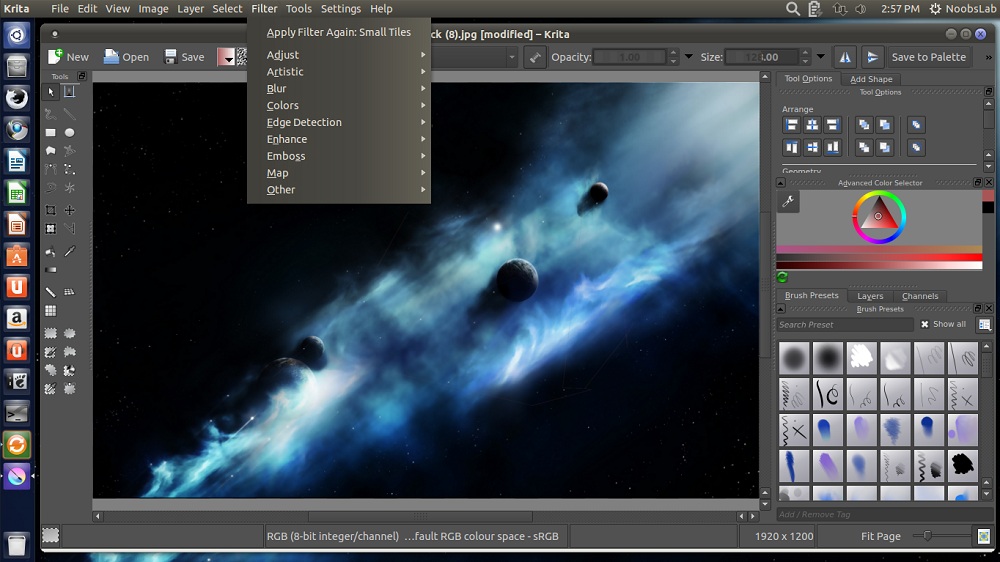Open the Size slider dropdown arrow
The image size is (1000, 562).
[821, 57]
